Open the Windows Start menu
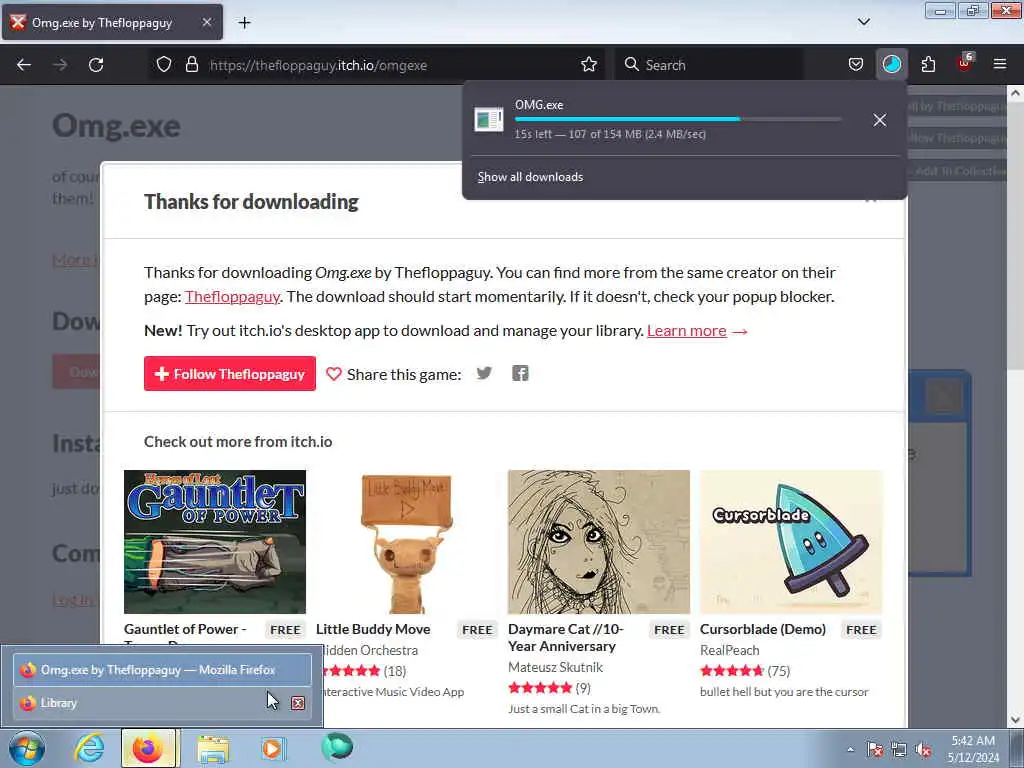1024x768 pixels. [27, 748]
